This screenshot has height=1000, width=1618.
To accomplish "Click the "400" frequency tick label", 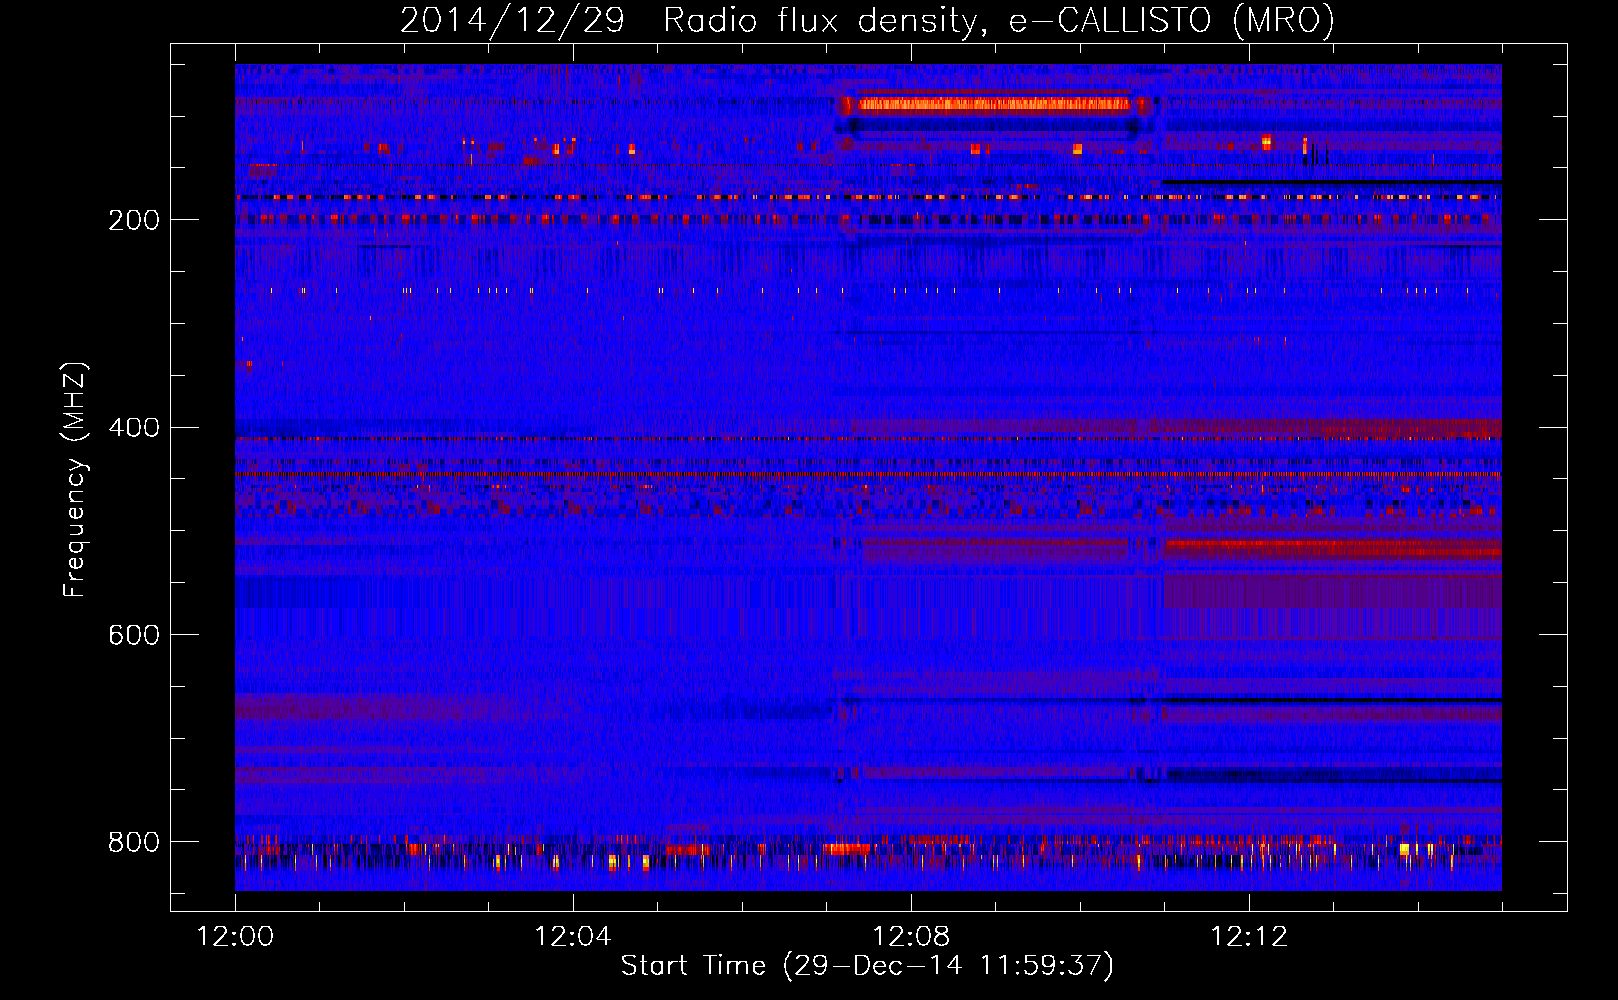I will pyautogui.click(x=134, y=428).
